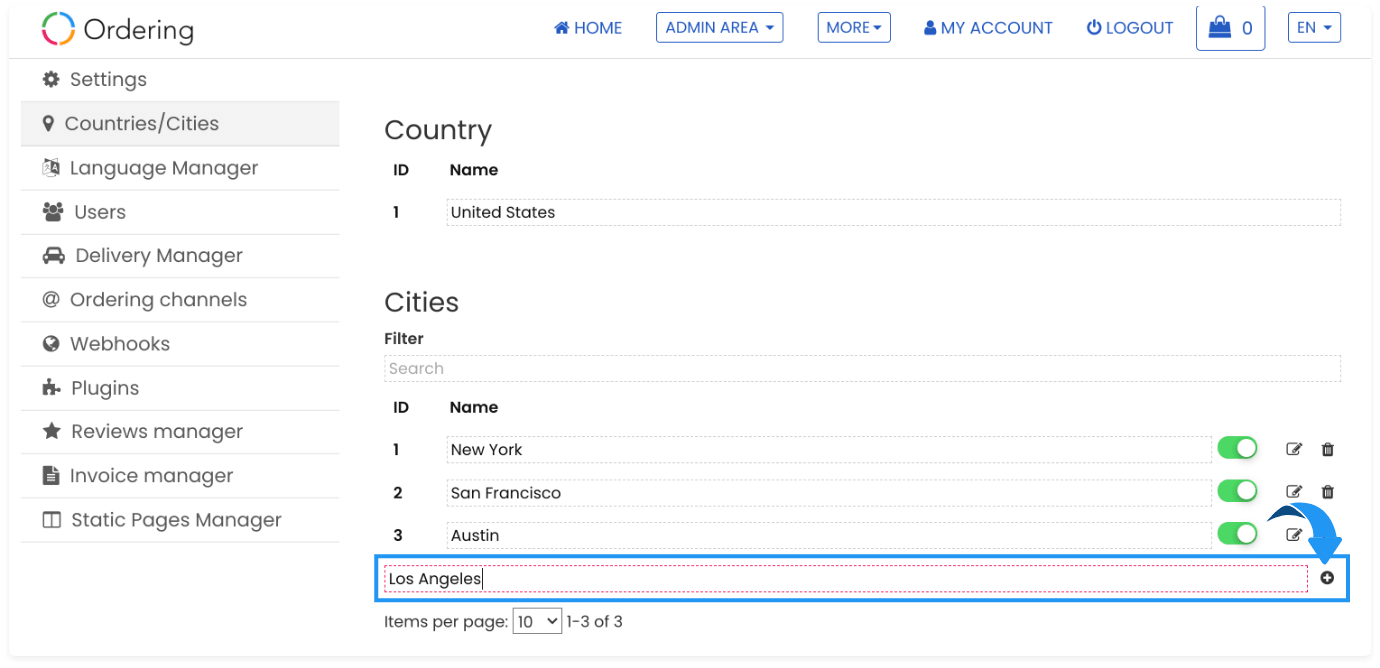Delete the New York city
The image size is (1380, 668).
[1328, 449]
